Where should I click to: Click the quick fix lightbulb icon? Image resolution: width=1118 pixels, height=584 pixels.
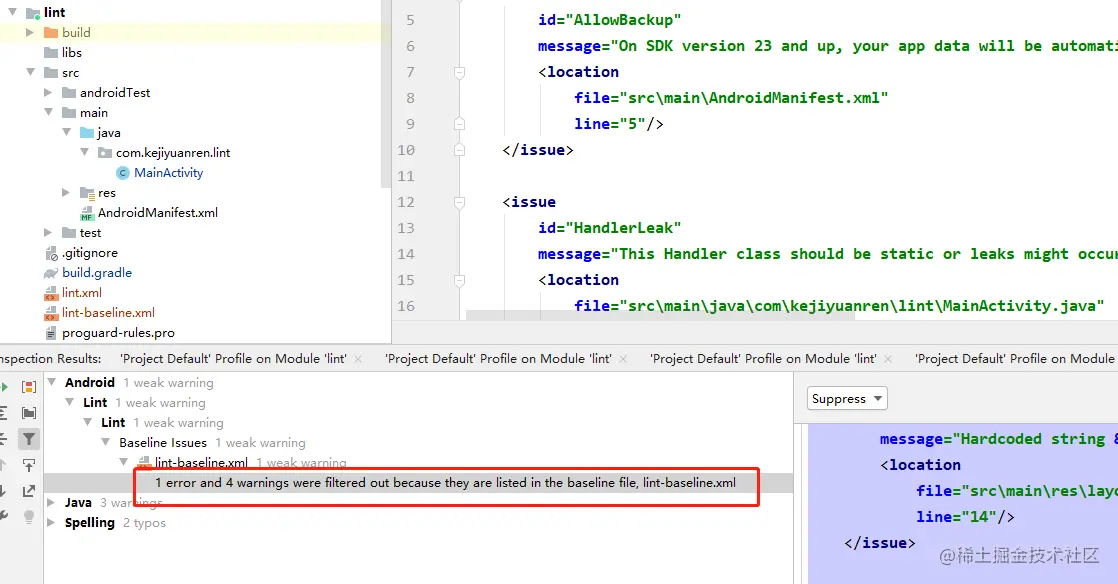point(29,516)
